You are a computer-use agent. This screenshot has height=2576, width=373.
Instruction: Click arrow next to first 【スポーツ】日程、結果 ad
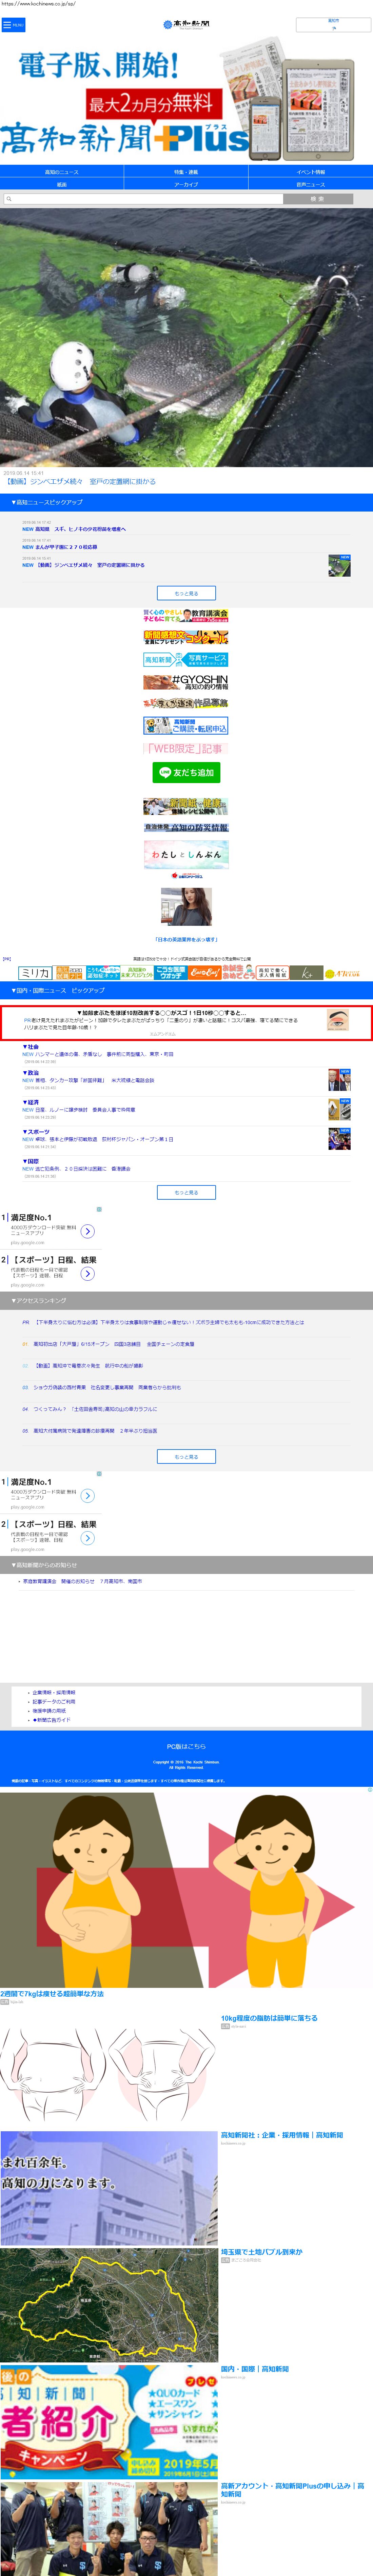coord(88,1274)
